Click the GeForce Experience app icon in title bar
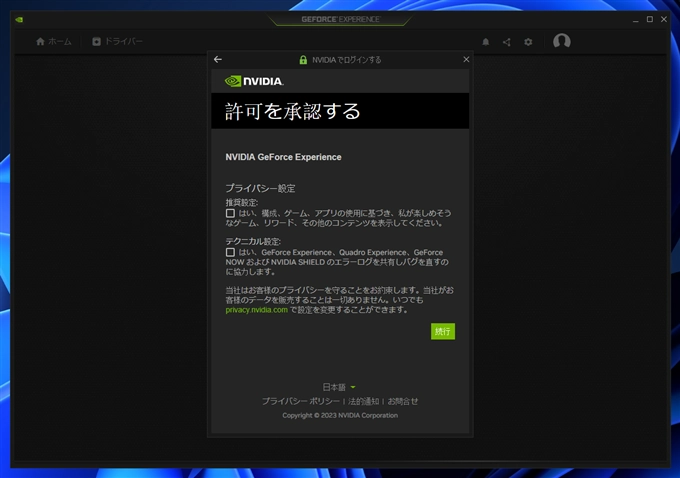The image size is (680, 478). point(19,20)
